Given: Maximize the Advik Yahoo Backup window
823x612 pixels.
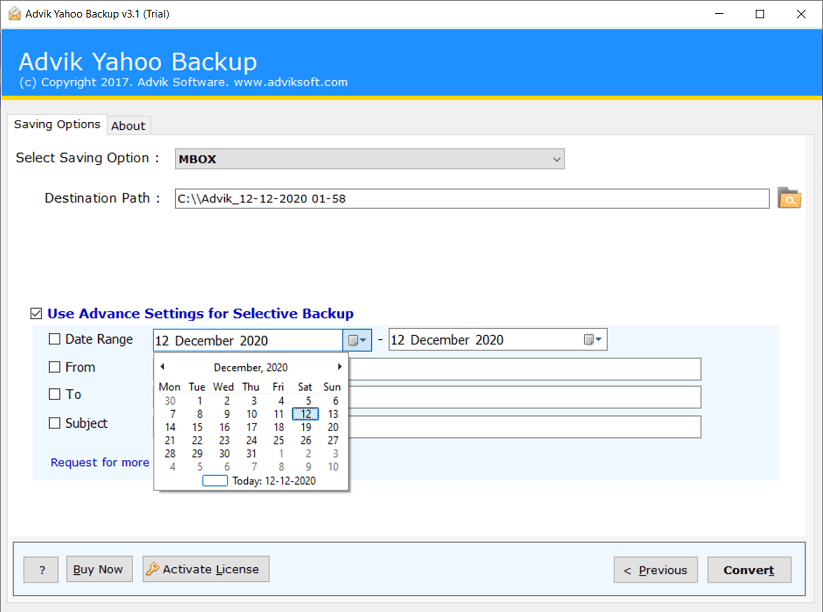Looking at the screenshot, I should (x=759, y=14).
